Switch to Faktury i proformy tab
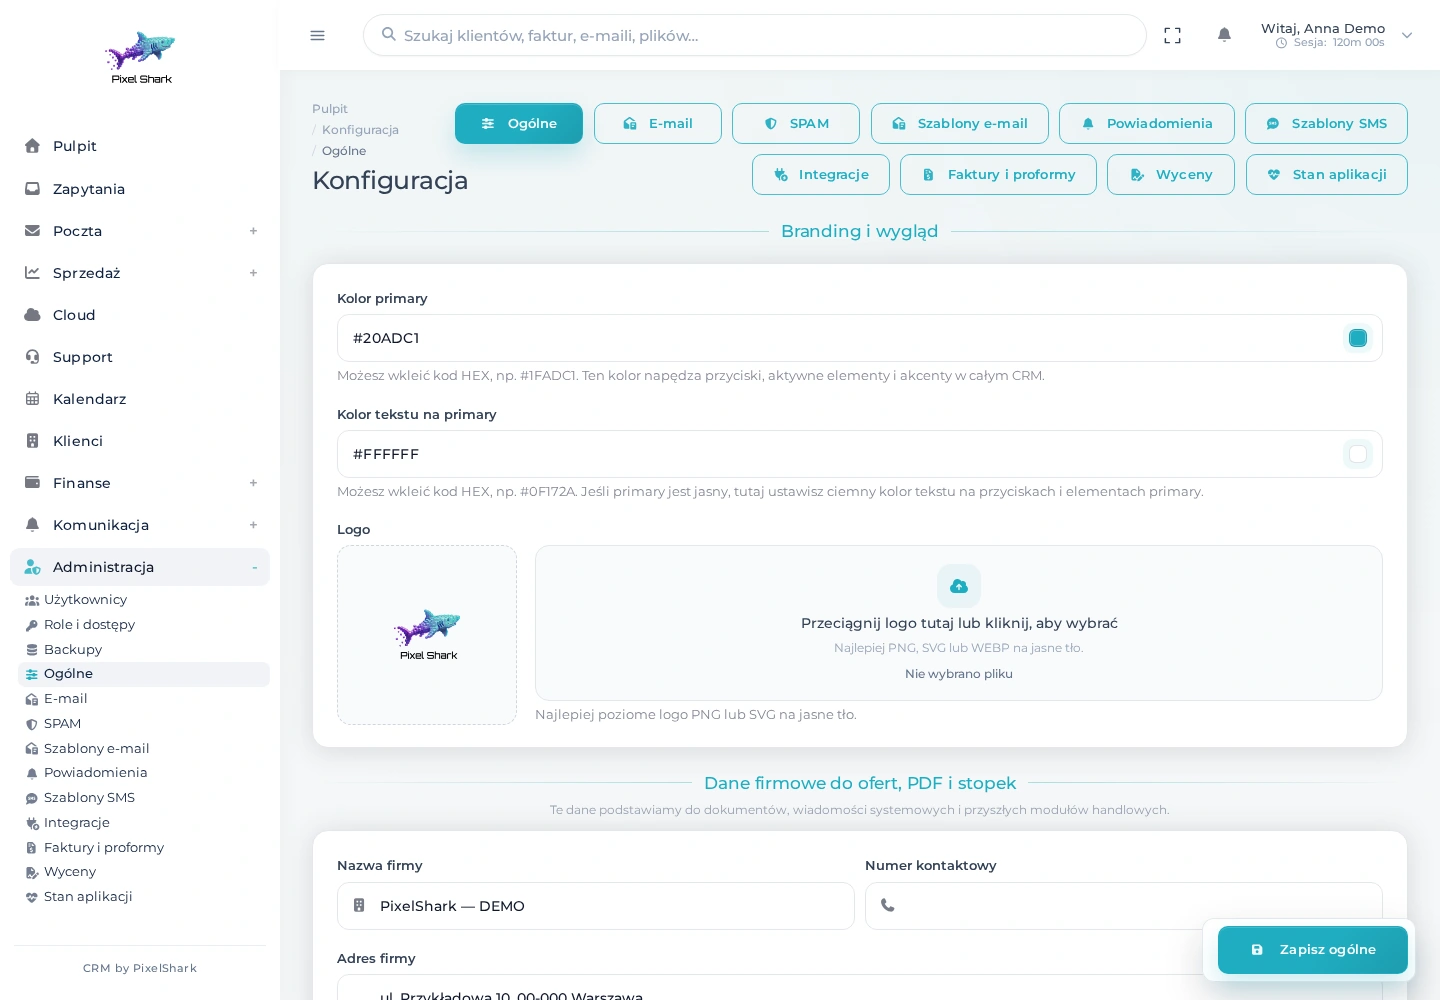The height and width of the screenshot is (1000, 1440). tap(998, 175)
